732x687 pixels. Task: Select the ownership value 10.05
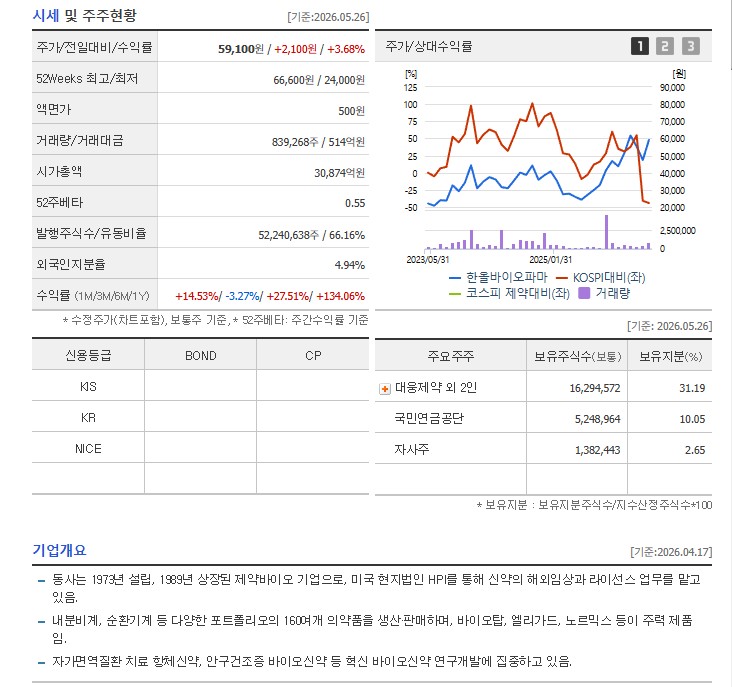[x=692, y=419]
